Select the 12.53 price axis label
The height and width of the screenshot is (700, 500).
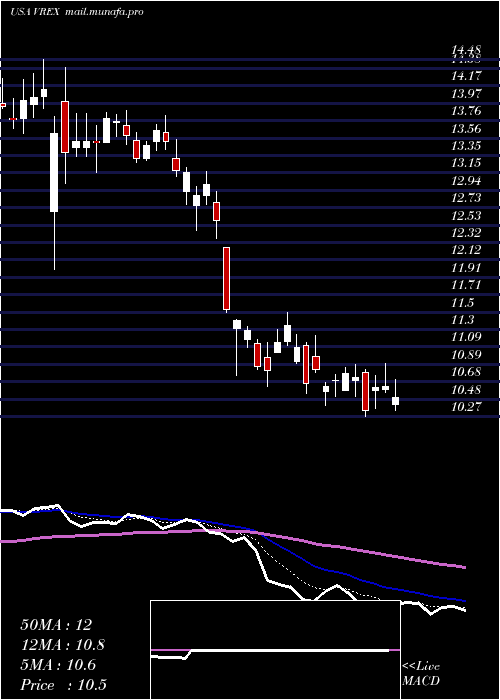[x=467, y=216]
